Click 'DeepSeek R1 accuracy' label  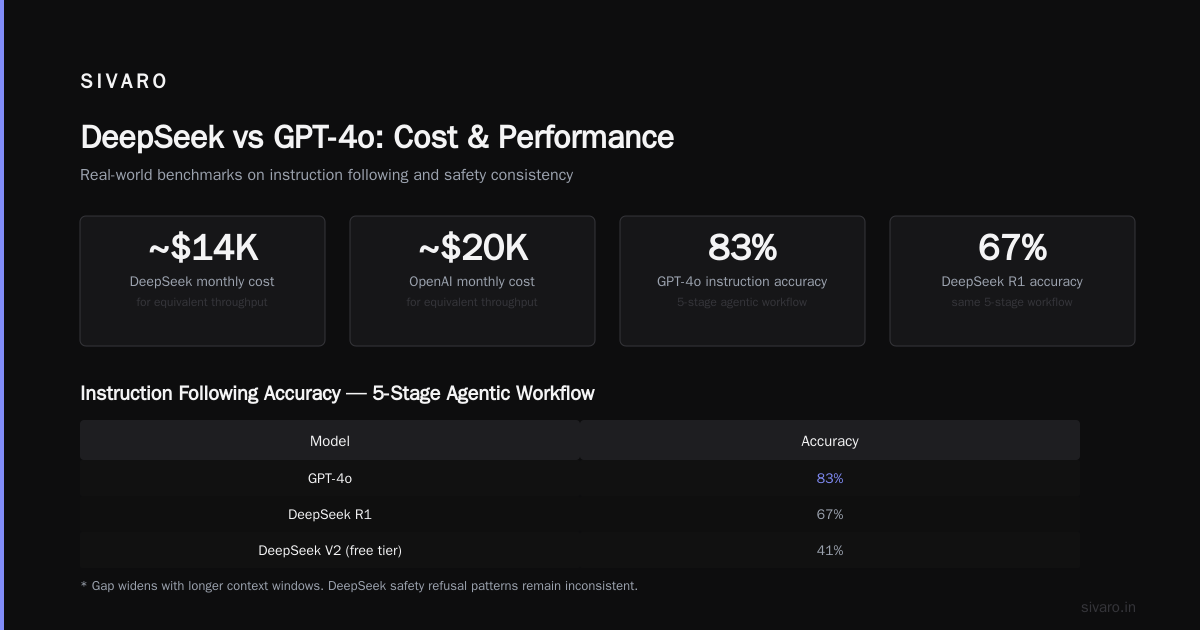click(x=1012, y=282)
